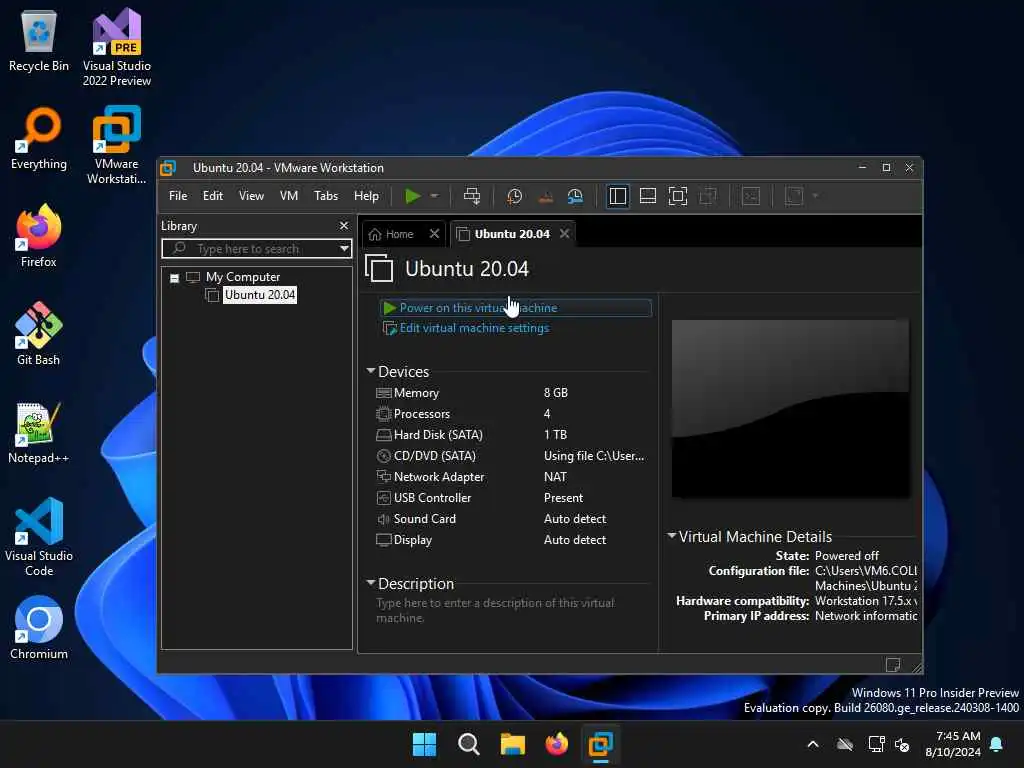The image size is (1024, 768).
Task: Click the description text field
Action: 512,611
